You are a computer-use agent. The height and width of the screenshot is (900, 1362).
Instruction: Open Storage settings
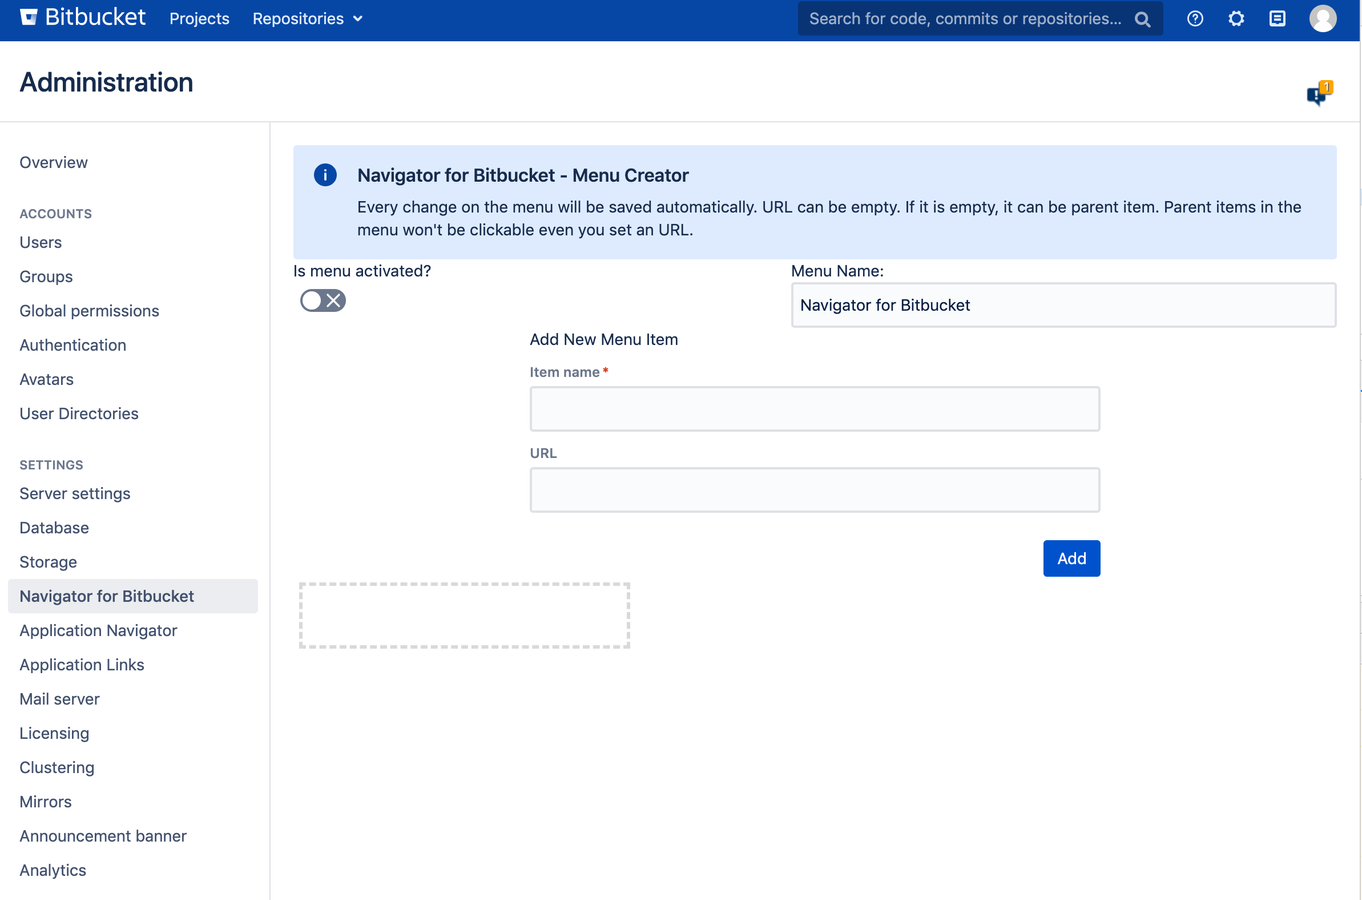coord(48,562)
